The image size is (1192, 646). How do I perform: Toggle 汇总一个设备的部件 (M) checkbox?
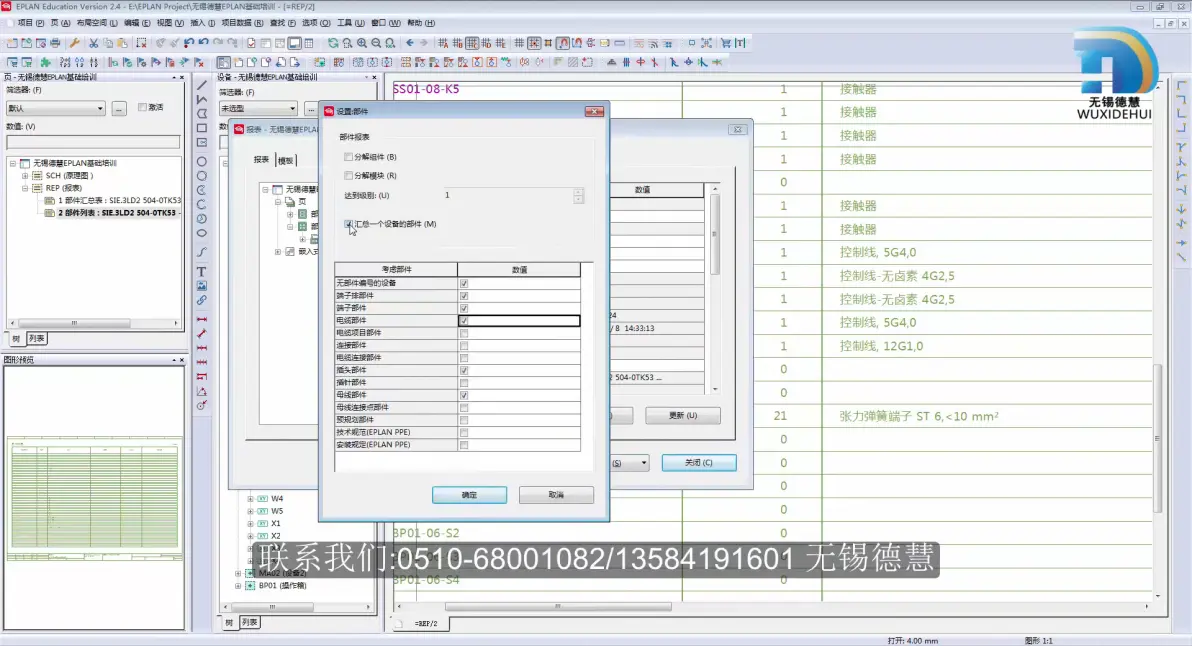coord(348,224)
